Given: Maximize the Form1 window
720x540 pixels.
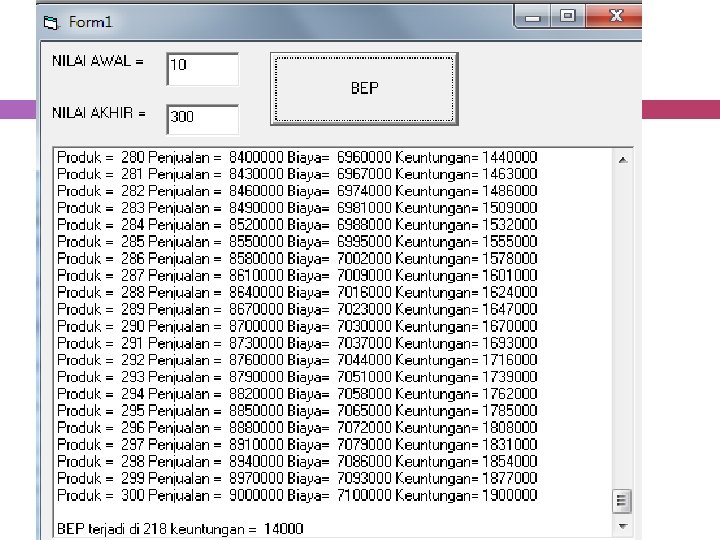Looking at the screenshot, I should point(568,17).
